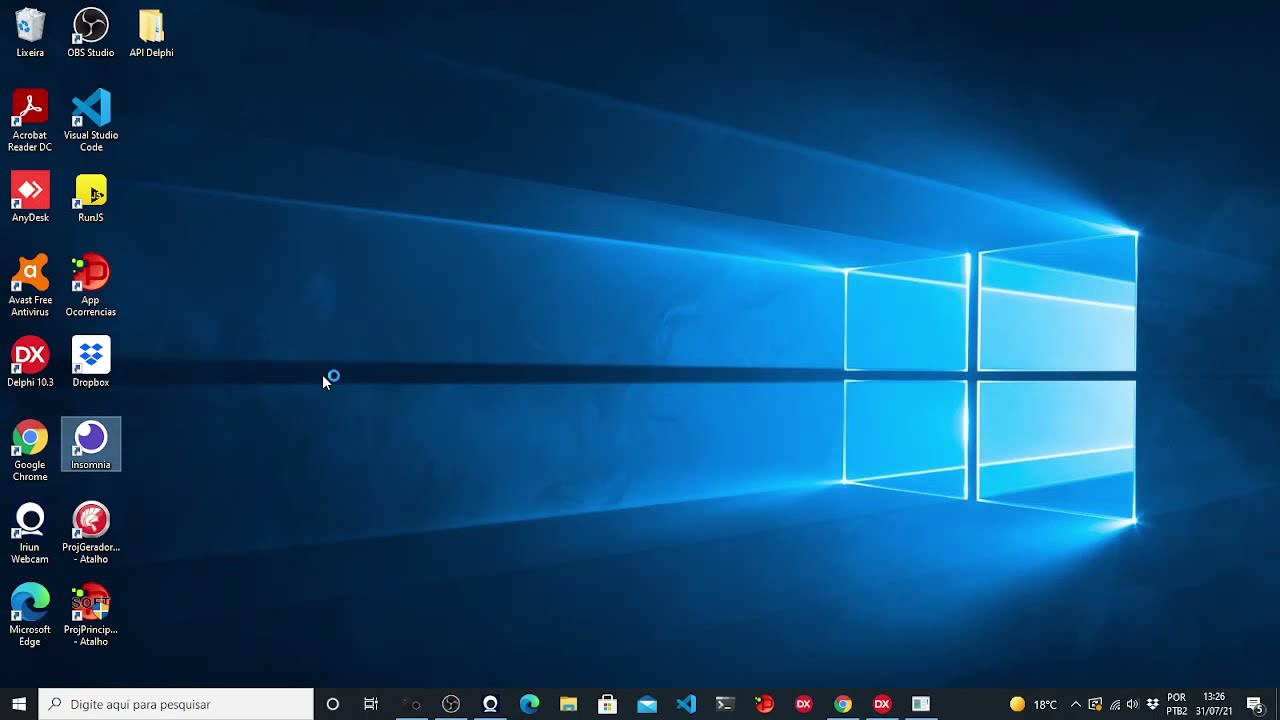Select the API Delphi folder on desktop
Viewport: 1280px width, 720px height.
(x=151, y=33)
